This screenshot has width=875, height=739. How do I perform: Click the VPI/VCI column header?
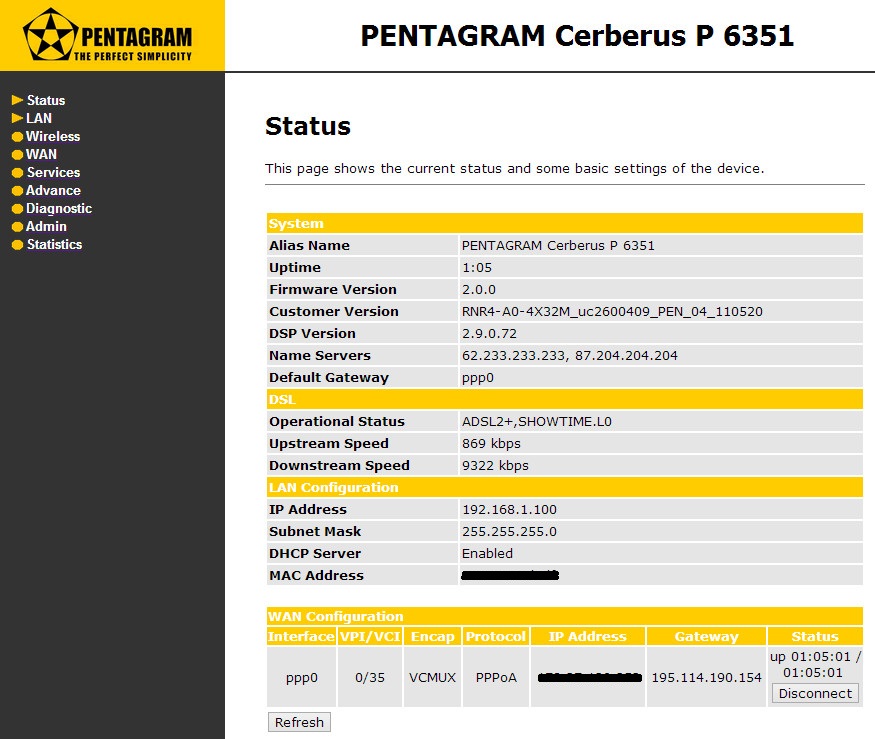370,636
